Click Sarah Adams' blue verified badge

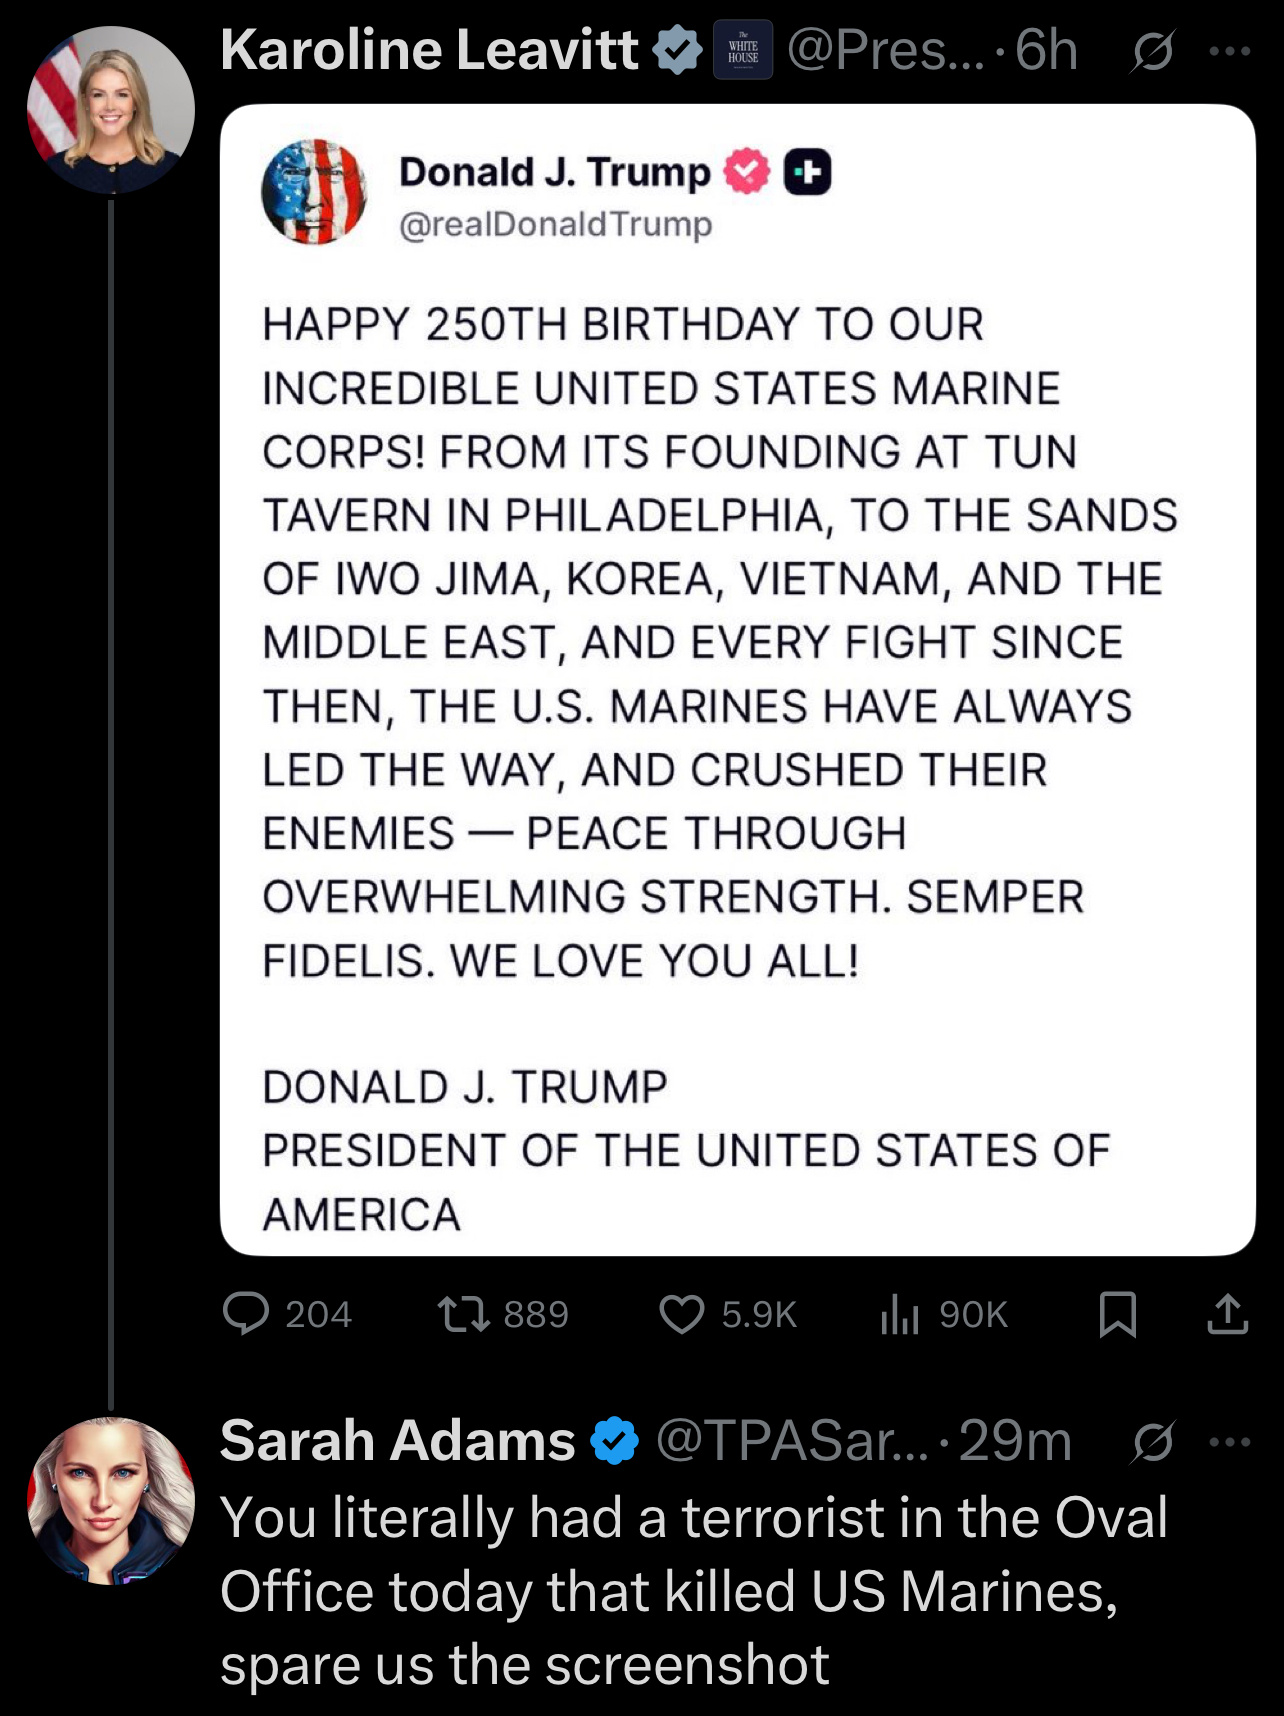(614, 1442)
